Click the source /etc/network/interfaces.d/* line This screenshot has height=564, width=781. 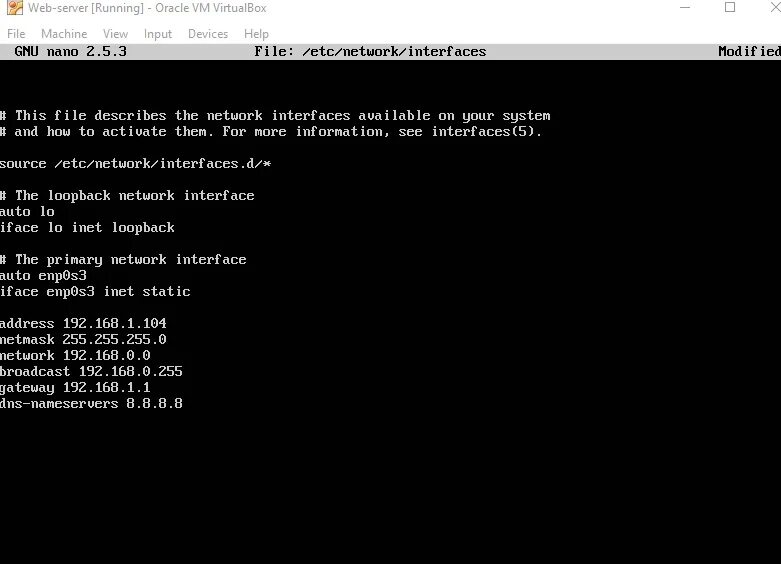tap(135, 163)
